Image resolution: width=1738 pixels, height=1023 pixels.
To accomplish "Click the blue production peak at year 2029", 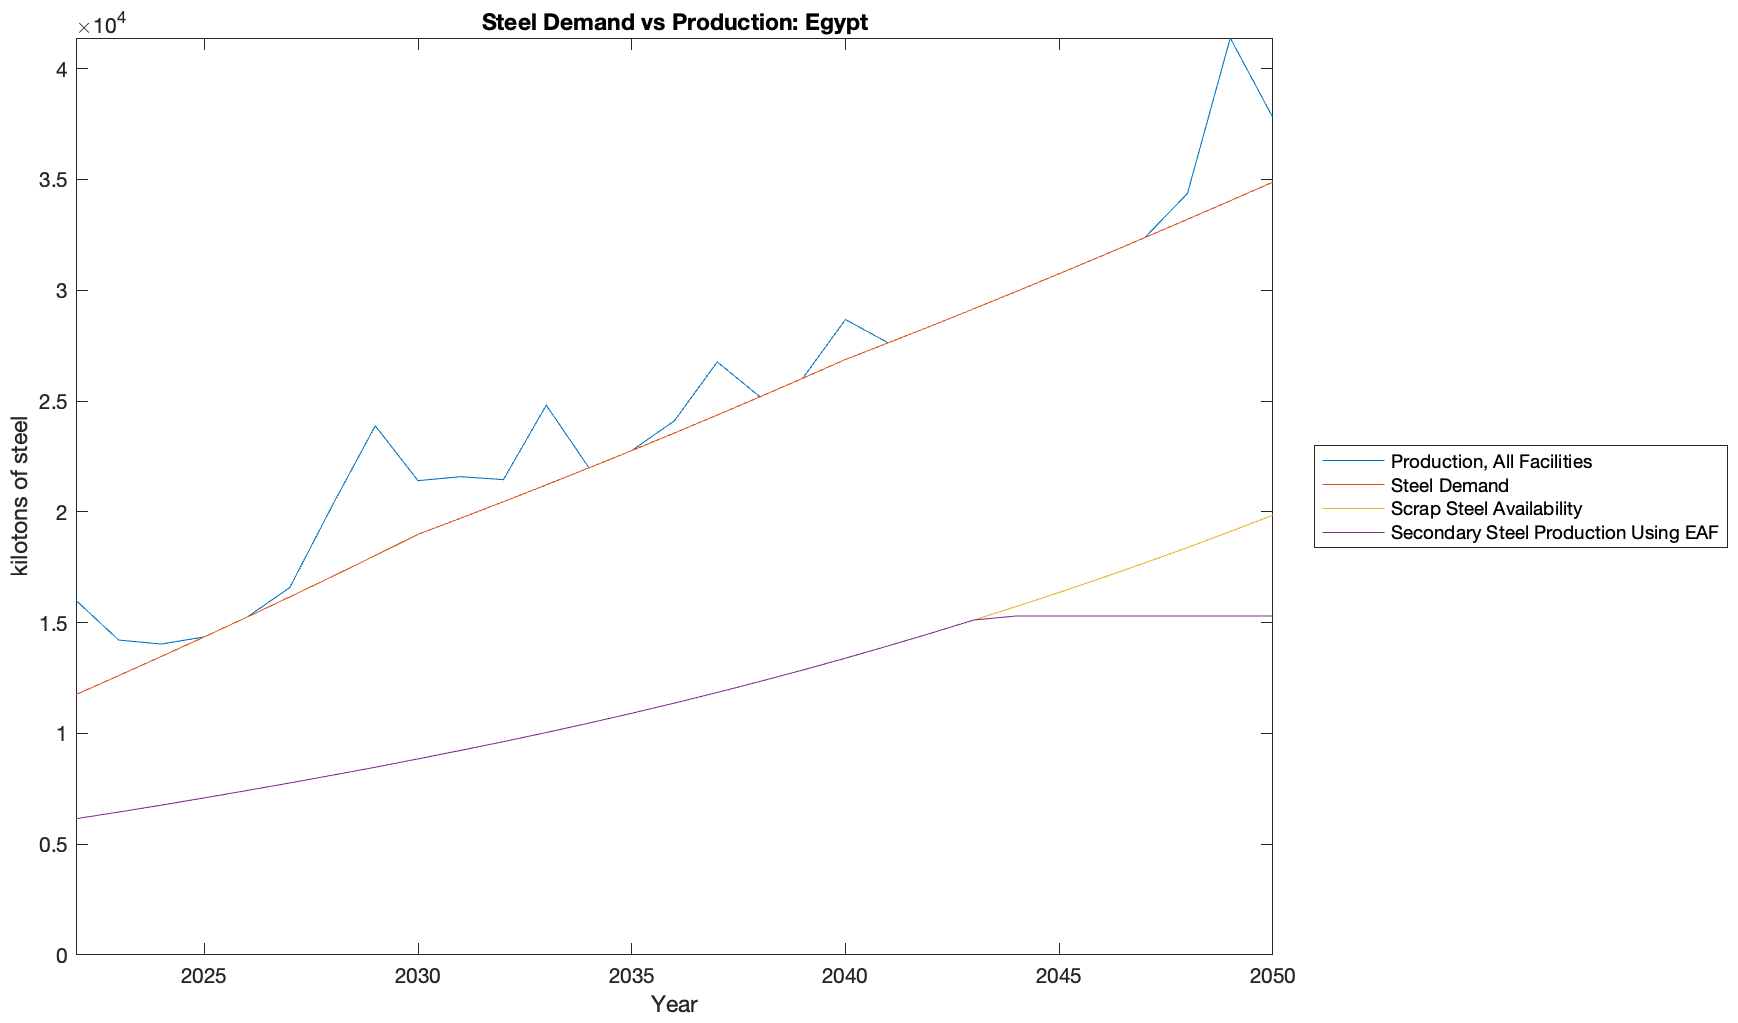I will click(x=375, y=426).
